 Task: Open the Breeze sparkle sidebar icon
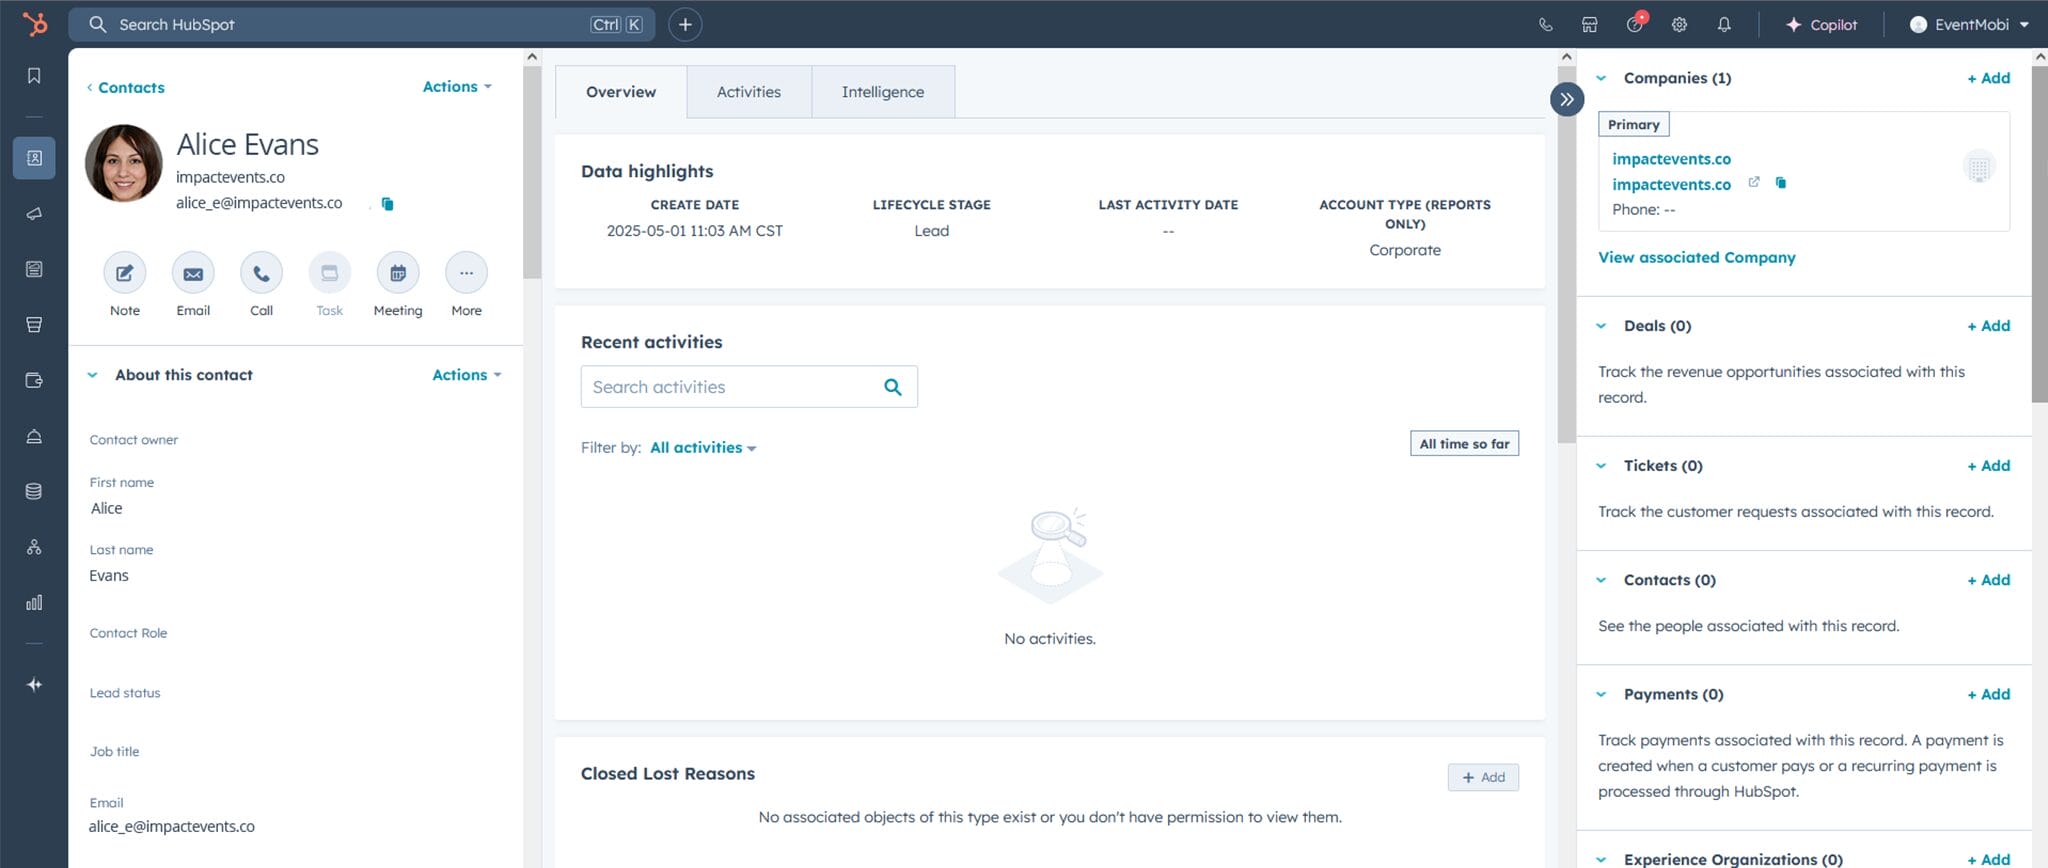34,684
